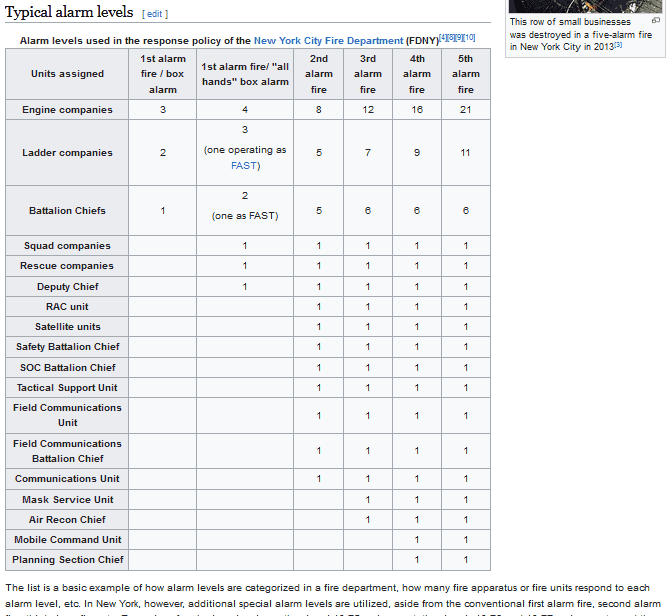
Task: Click the Mobile Command Unit 4th alarm '1' cell
Action: (417, 540)
